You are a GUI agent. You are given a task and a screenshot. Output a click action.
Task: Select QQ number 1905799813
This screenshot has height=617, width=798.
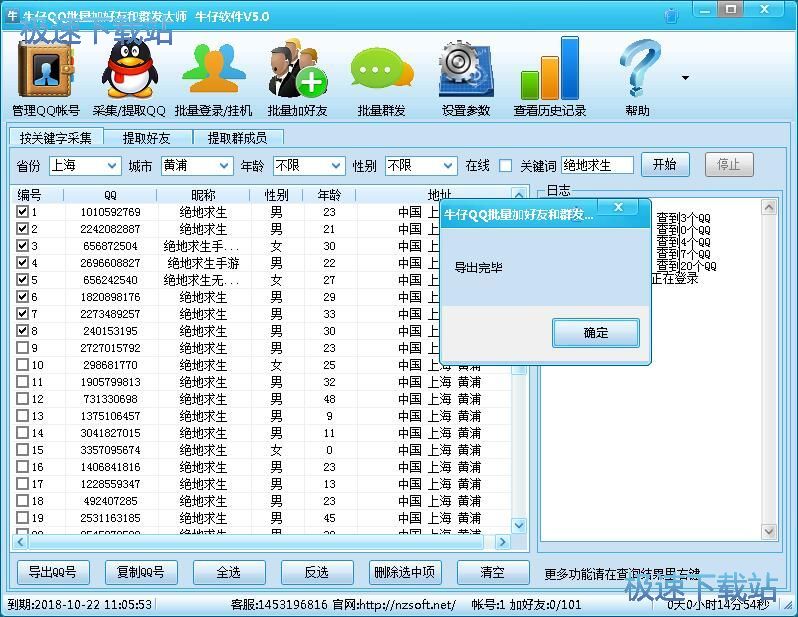(110, 382)
